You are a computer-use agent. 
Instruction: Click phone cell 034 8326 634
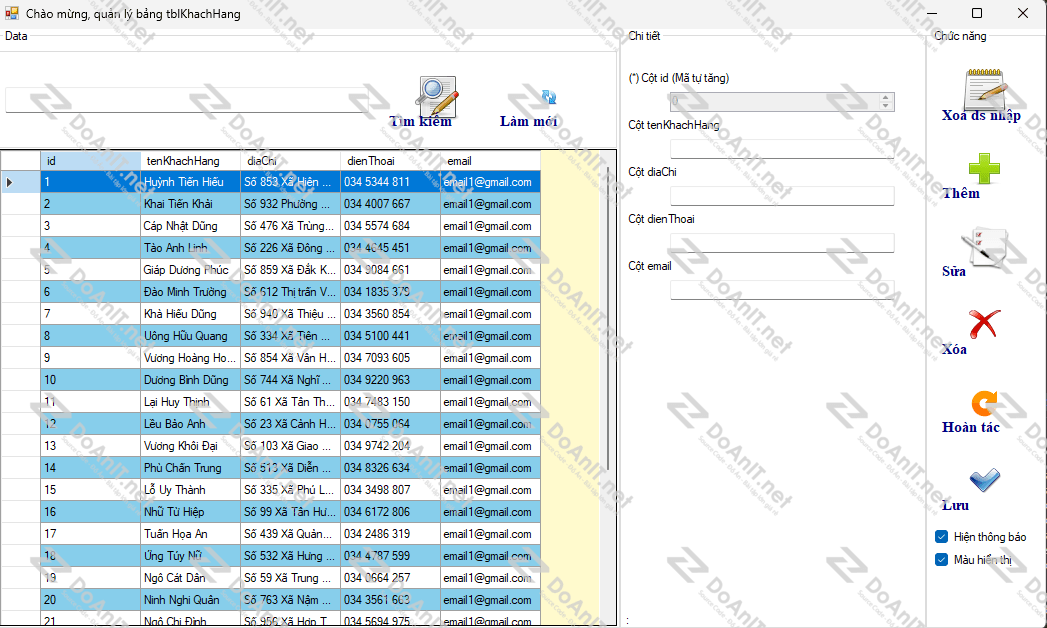pos(391,468)
